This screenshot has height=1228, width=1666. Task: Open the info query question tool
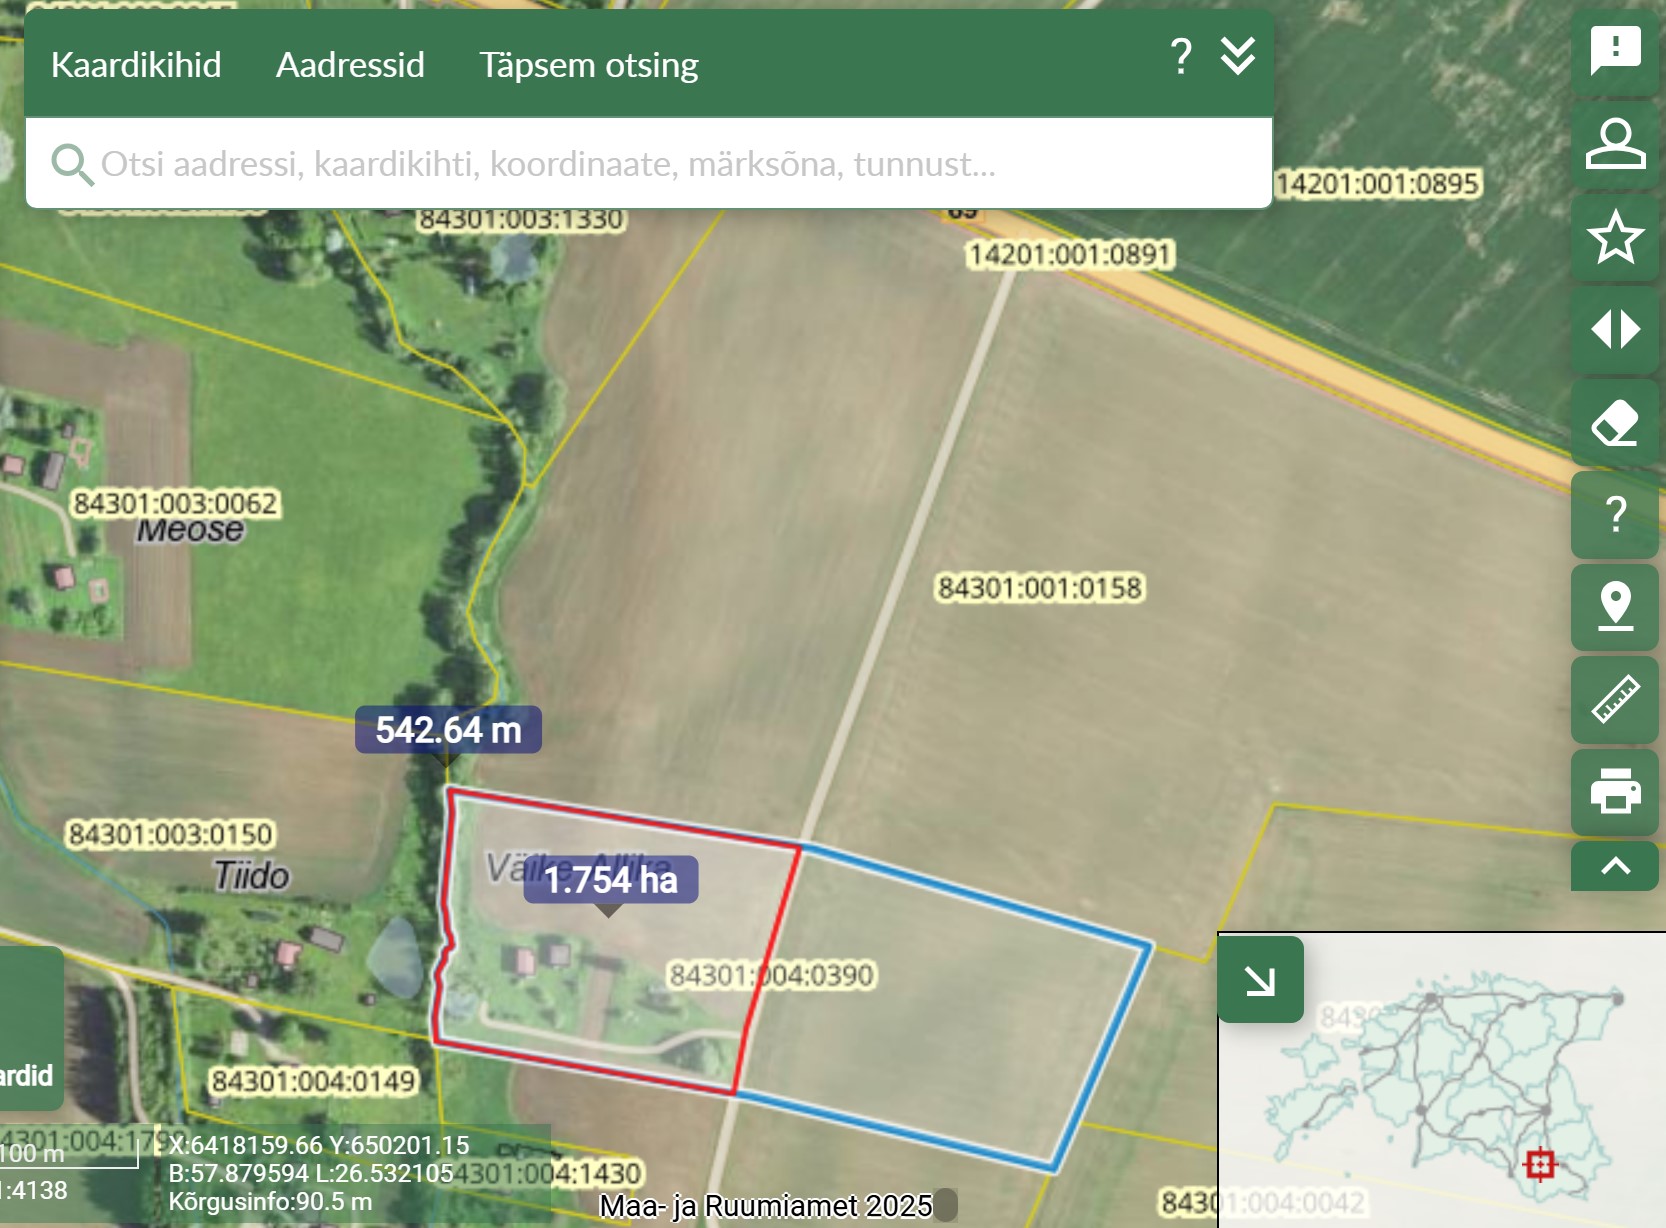pos(1615,514)
